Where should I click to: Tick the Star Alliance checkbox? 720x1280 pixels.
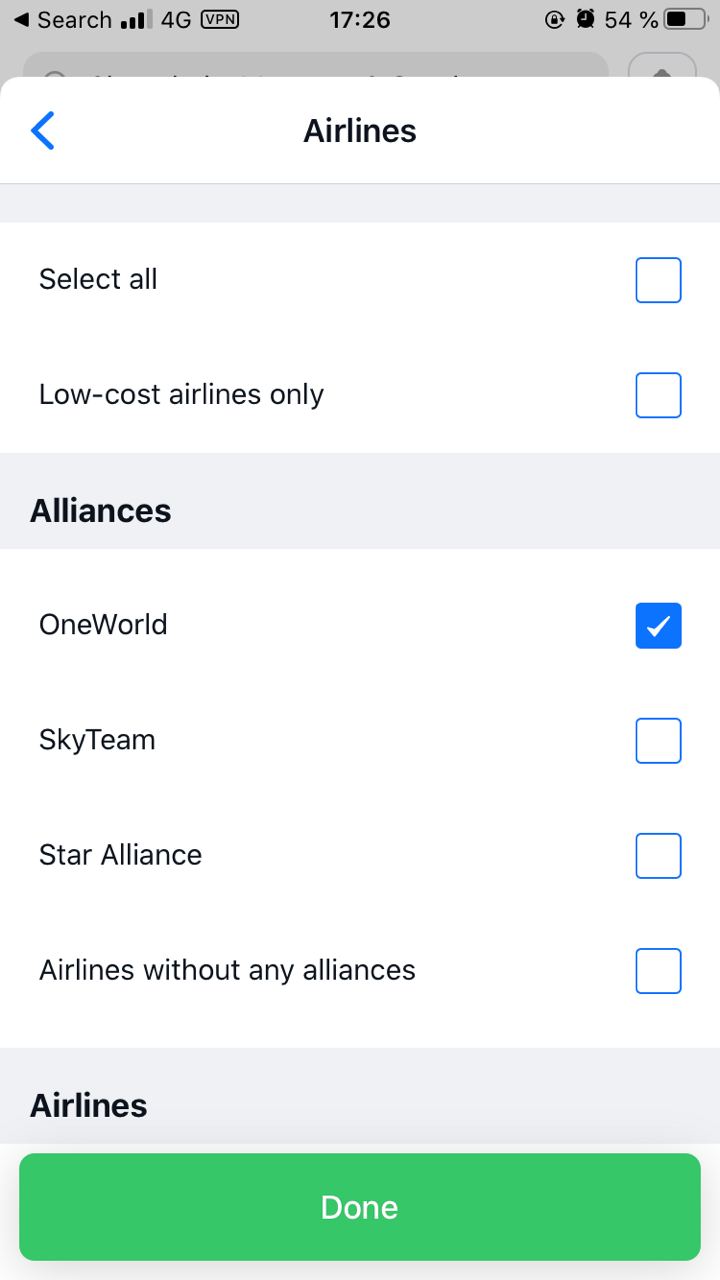[658, 856]
